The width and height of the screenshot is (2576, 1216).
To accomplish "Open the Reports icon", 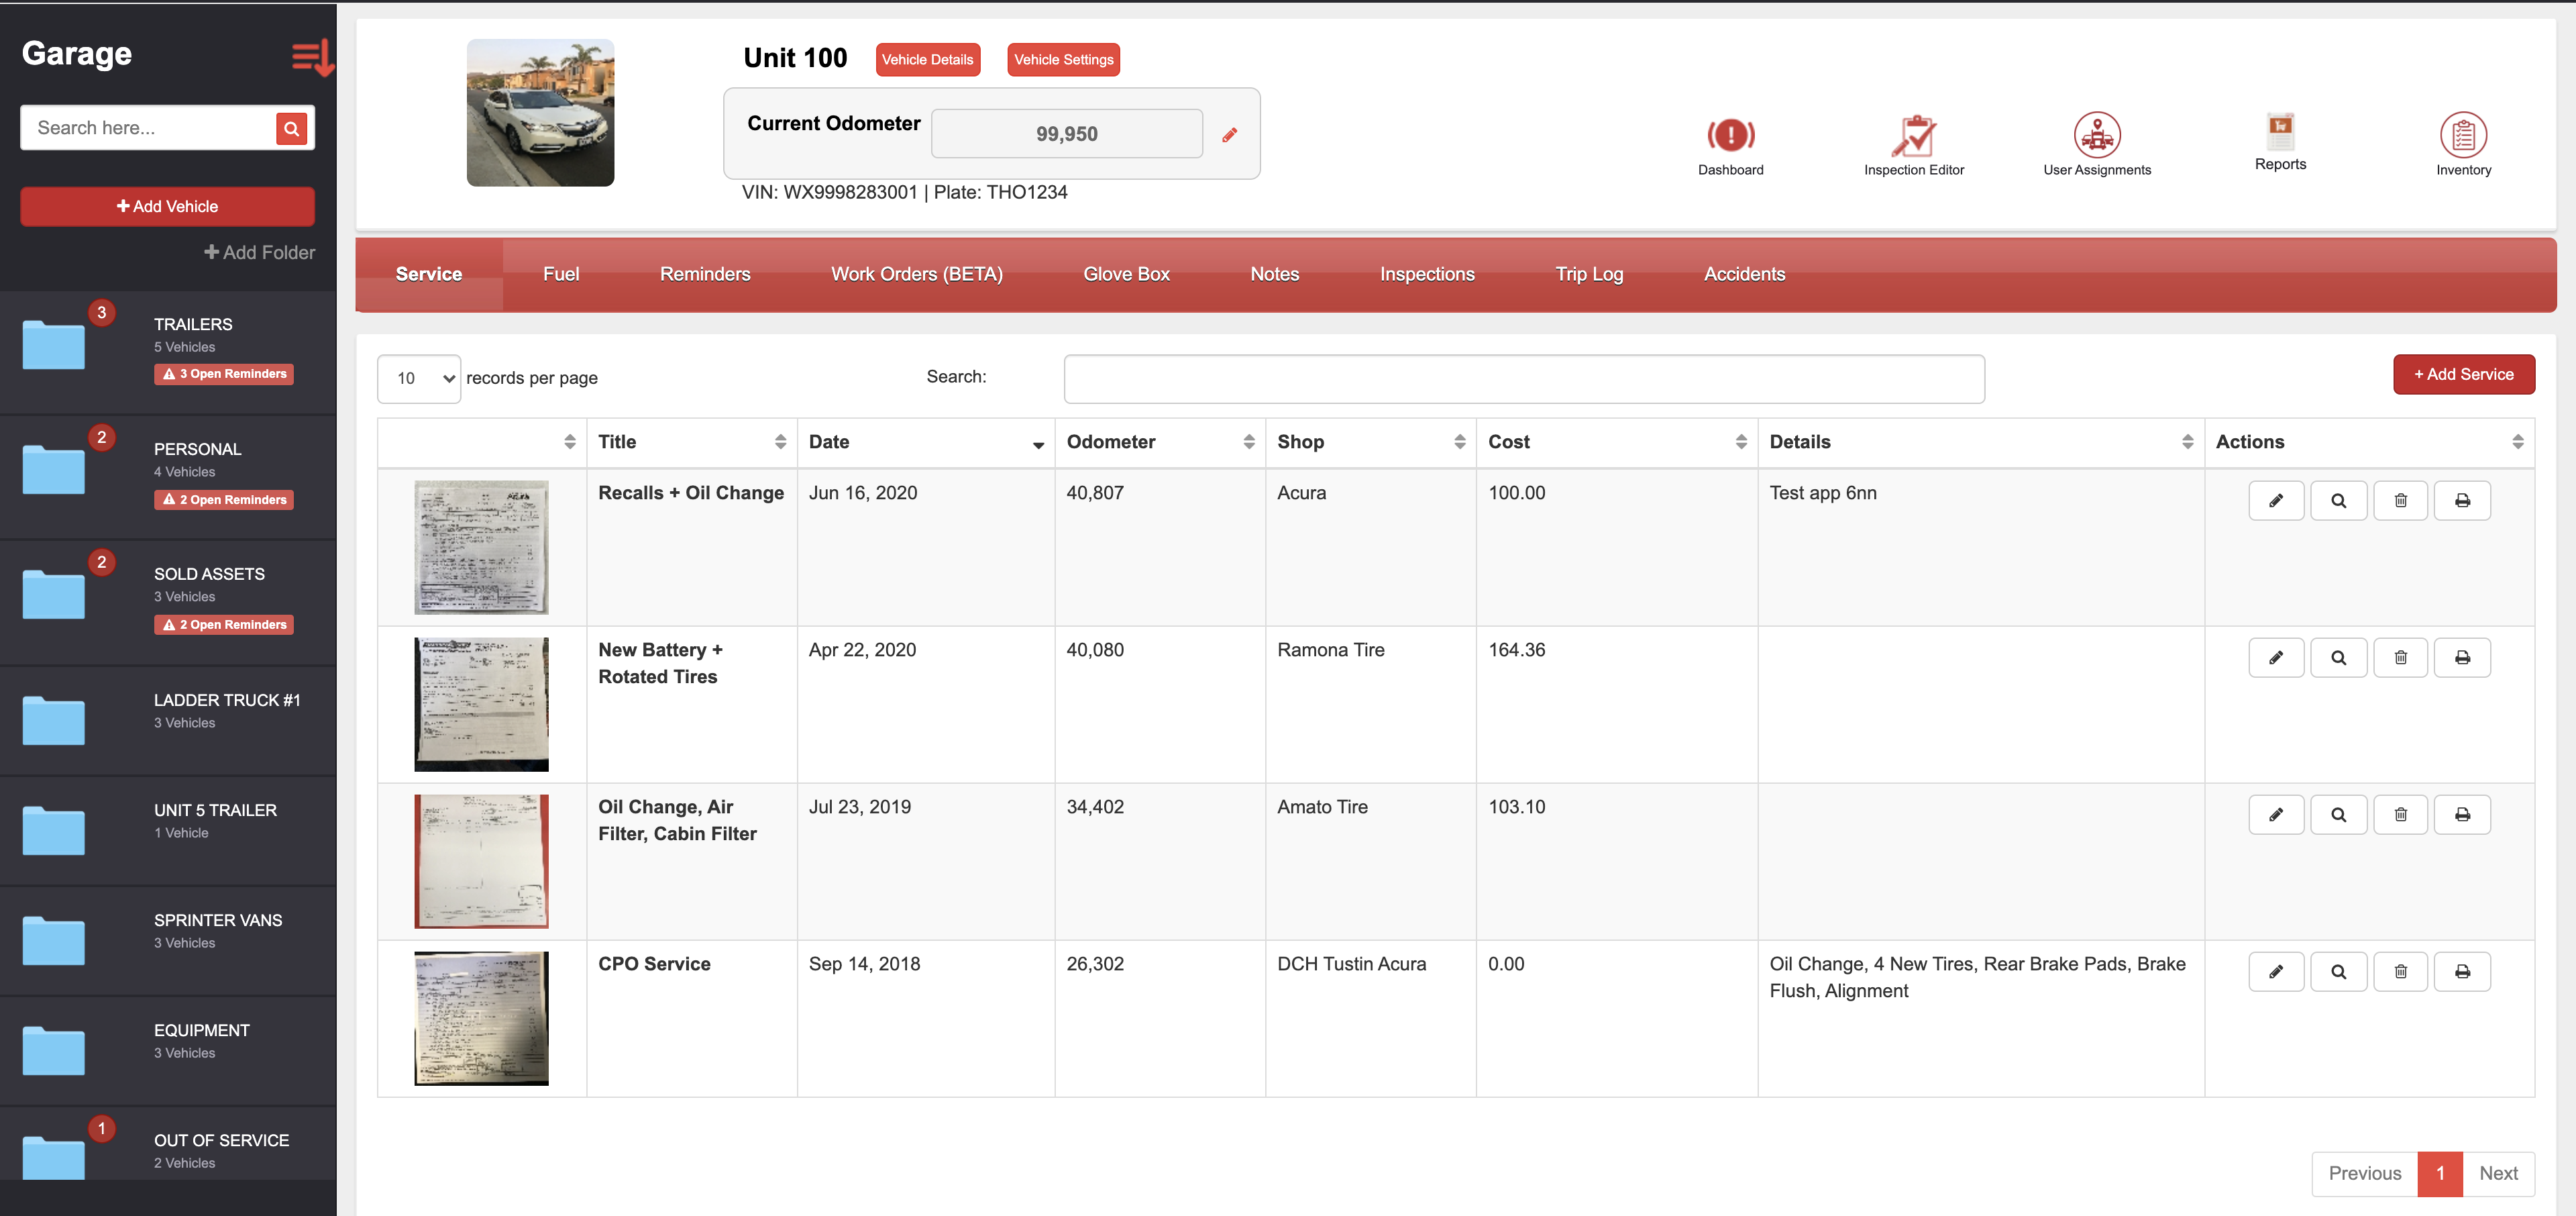I will point(2280,131).
